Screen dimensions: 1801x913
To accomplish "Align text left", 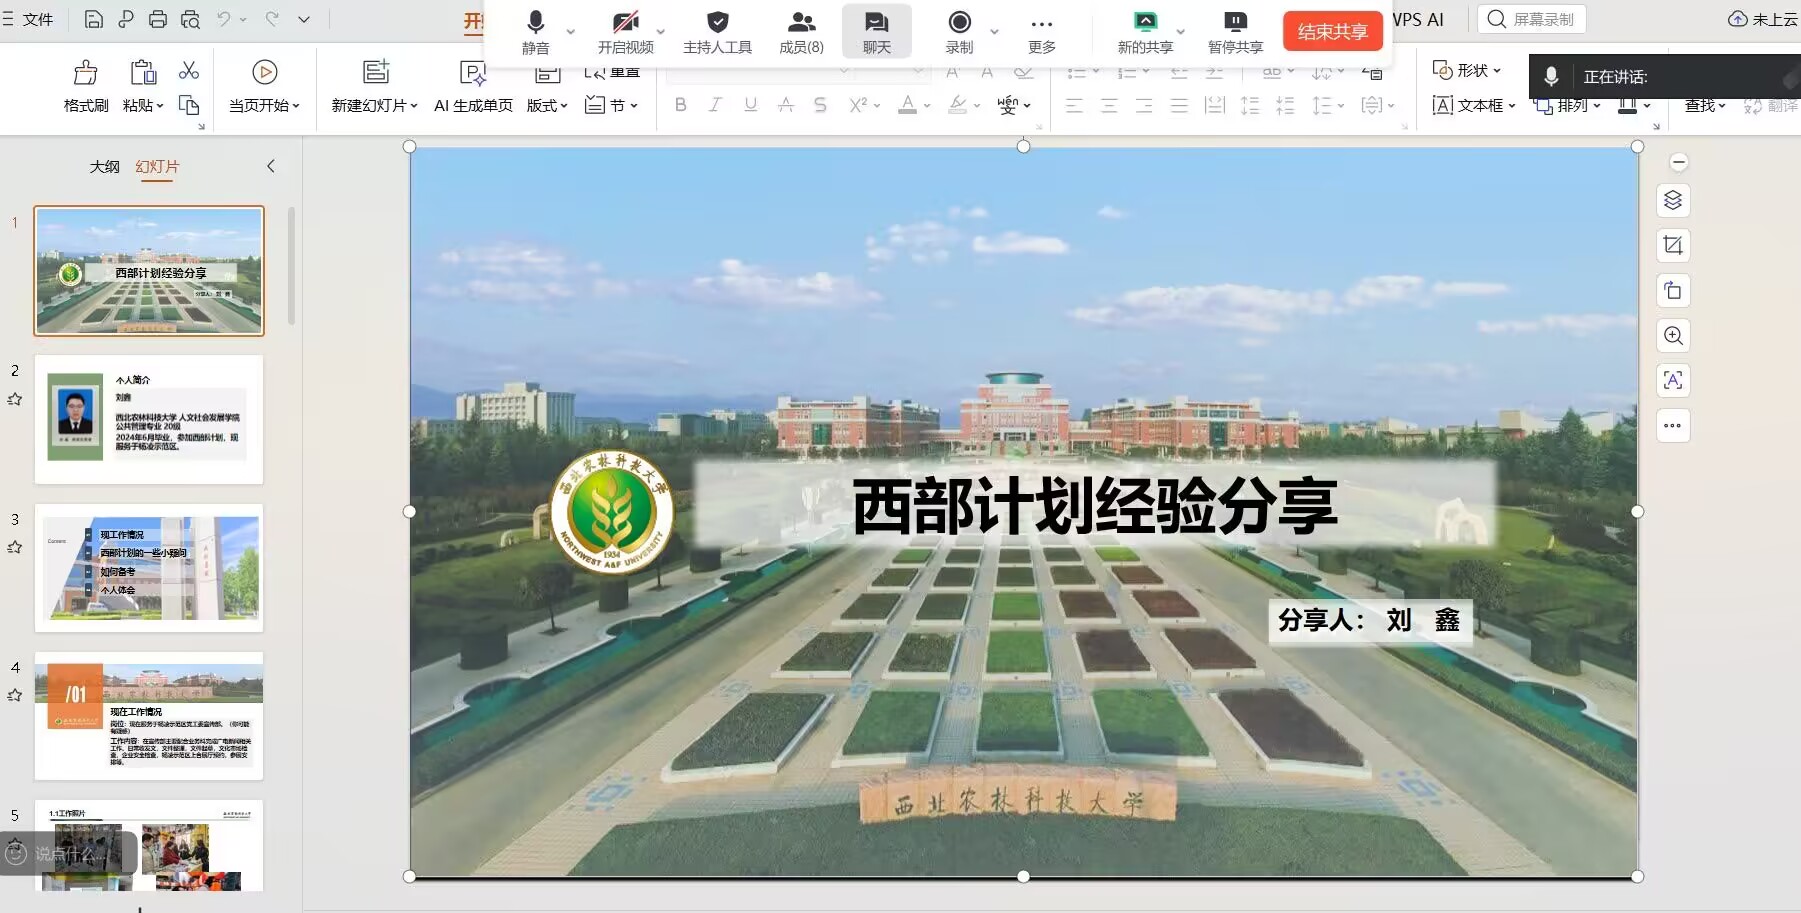I will [1074, 105].
